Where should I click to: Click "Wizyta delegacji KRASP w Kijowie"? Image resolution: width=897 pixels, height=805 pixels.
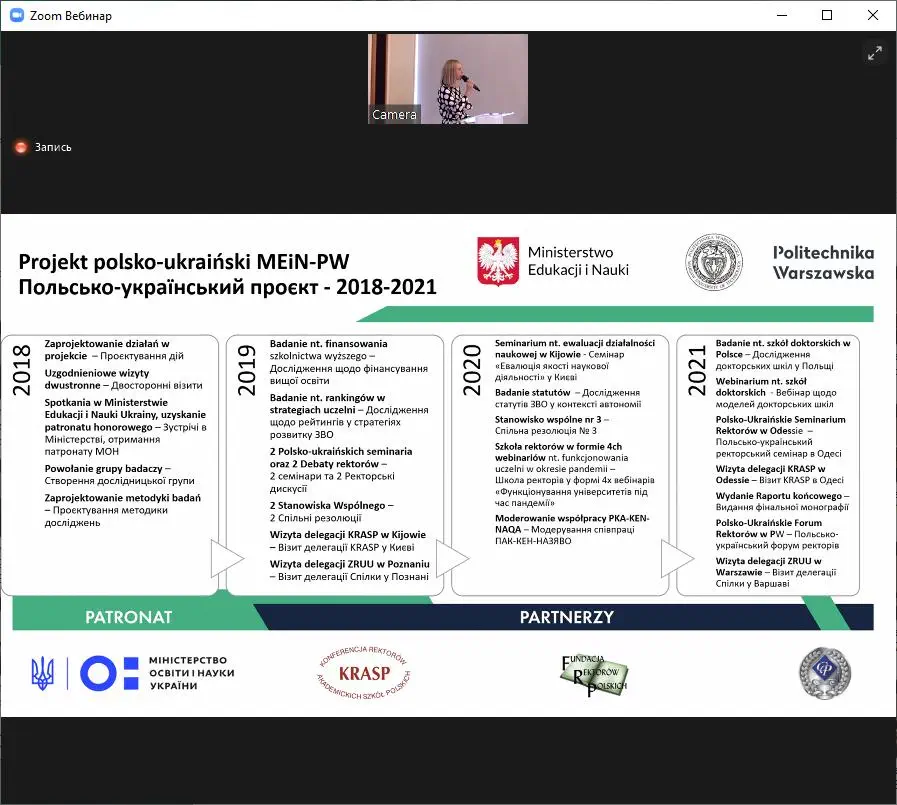(x=348, y=535)
